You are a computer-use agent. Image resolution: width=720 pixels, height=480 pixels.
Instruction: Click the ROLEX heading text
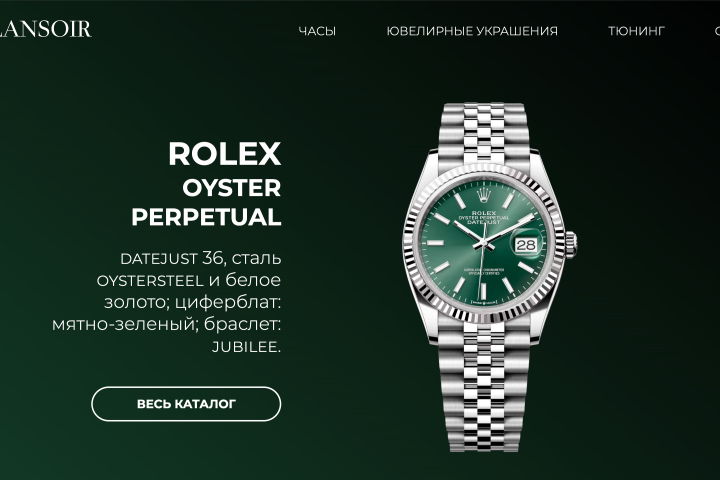pyautogui.click(x=225, y=153)
